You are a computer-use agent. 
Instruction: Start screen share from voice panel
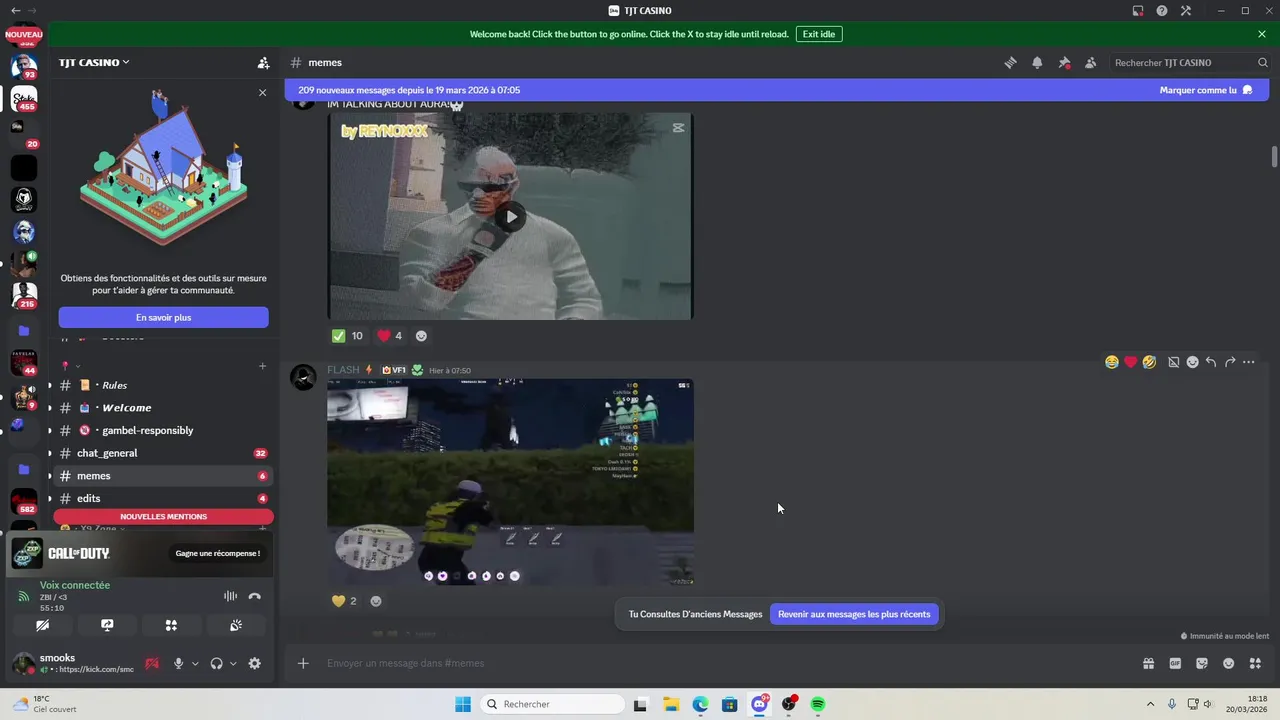pos(107,625)
